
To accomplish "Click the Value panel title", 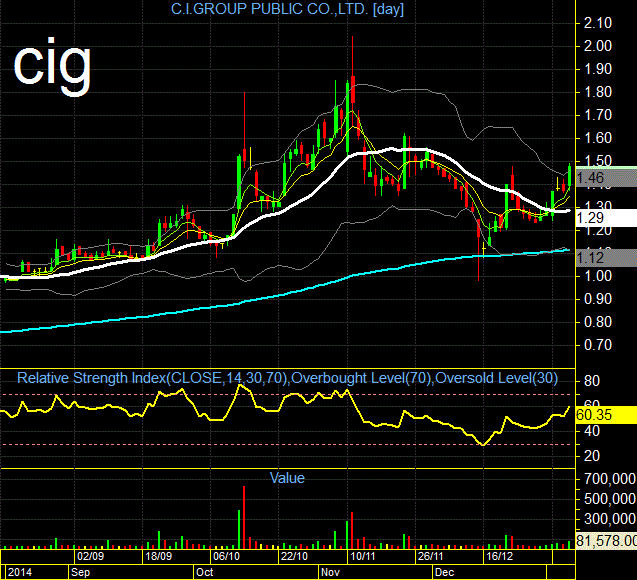I will pos(287,478).
